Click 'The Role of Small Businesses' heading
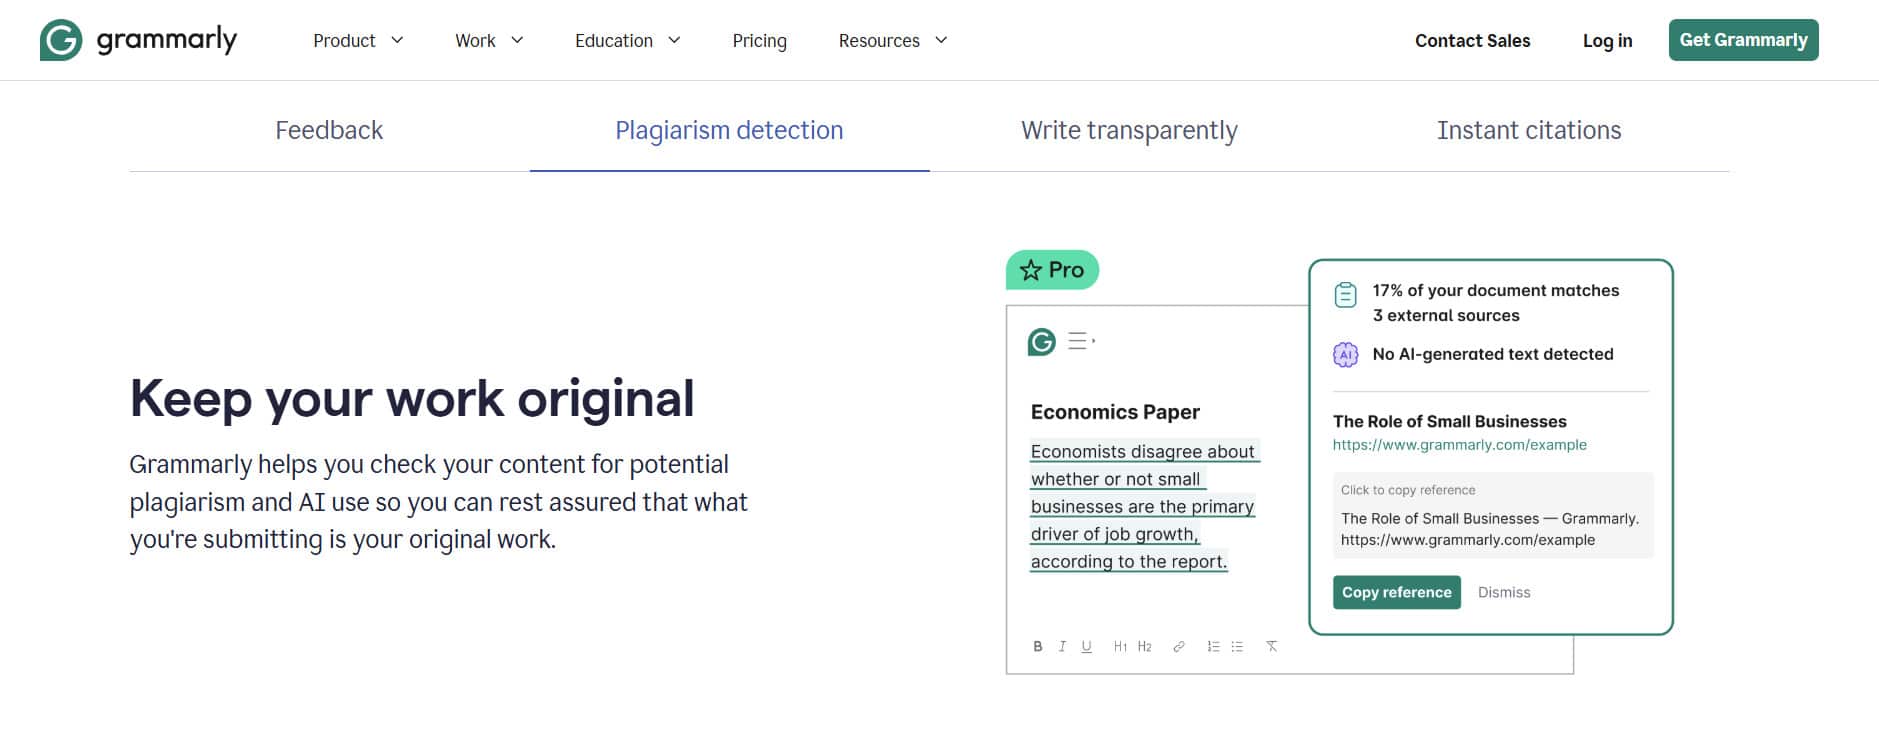1879x744 pixels. (x=1449, y=422)
